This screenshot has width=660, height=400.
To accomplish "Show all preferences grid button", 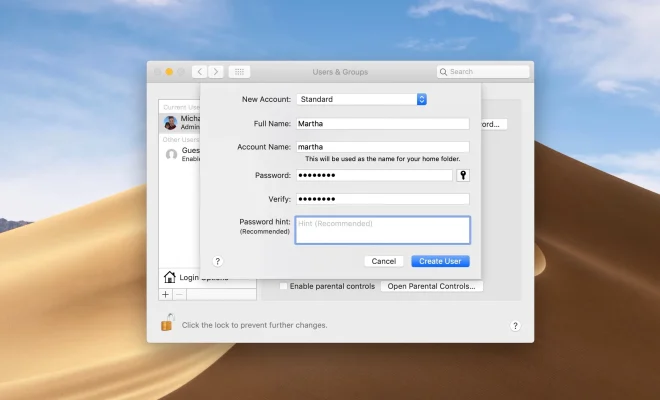I will coord(239,72).
